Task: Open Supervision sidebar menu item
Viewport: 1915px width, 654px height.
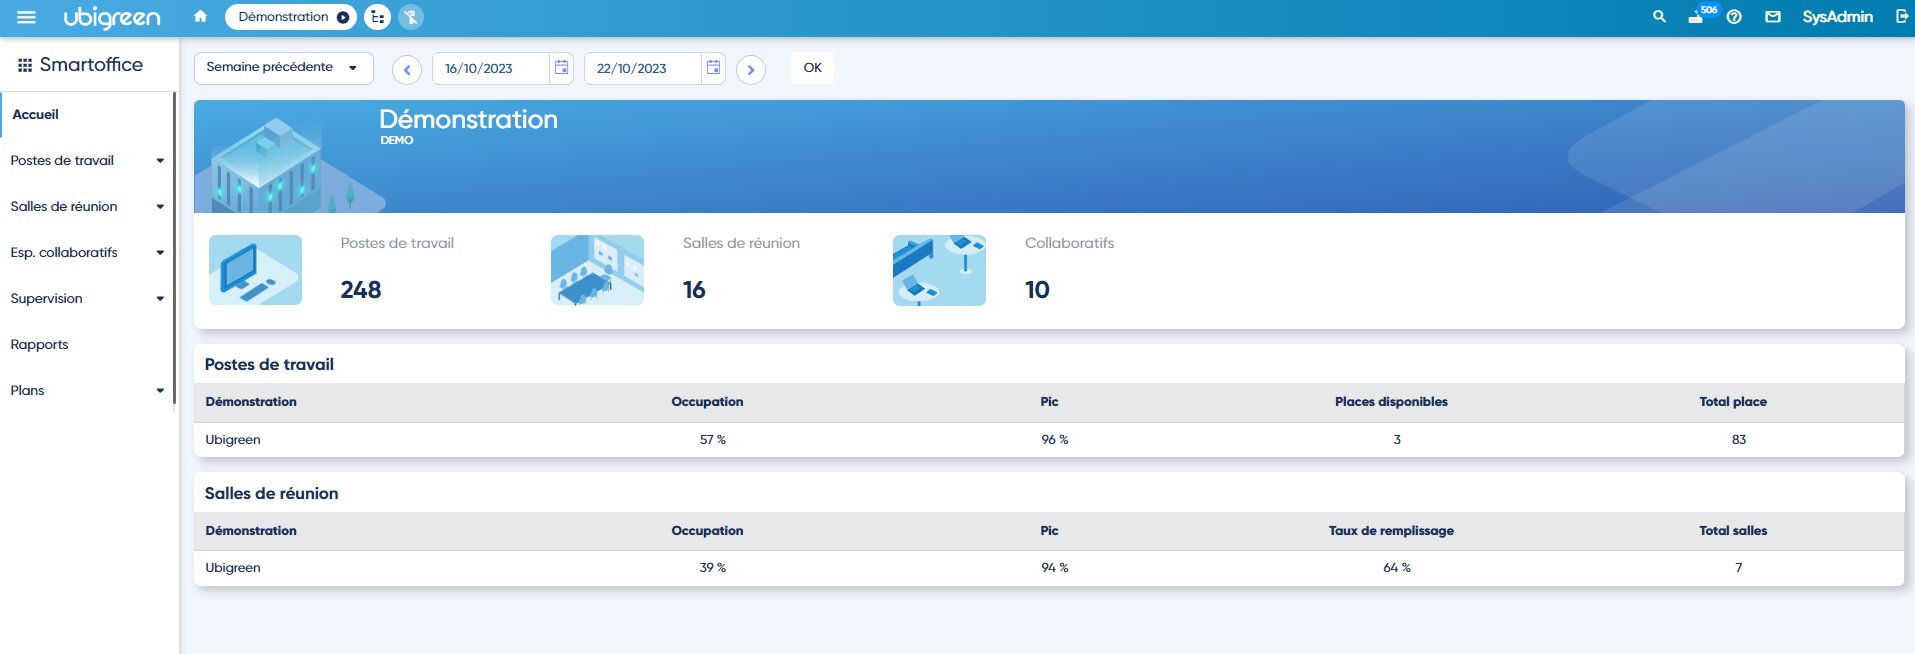Action: [46, 299]
